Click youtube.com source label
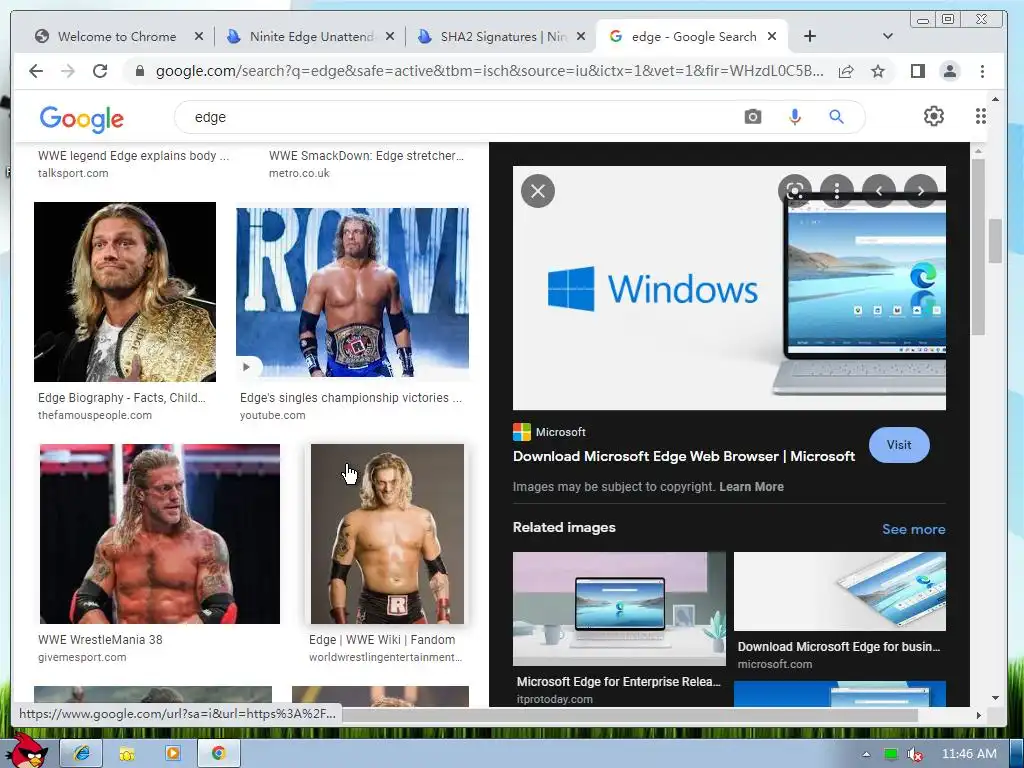Screen dimensions: 1024x768 tap(272, 415)
